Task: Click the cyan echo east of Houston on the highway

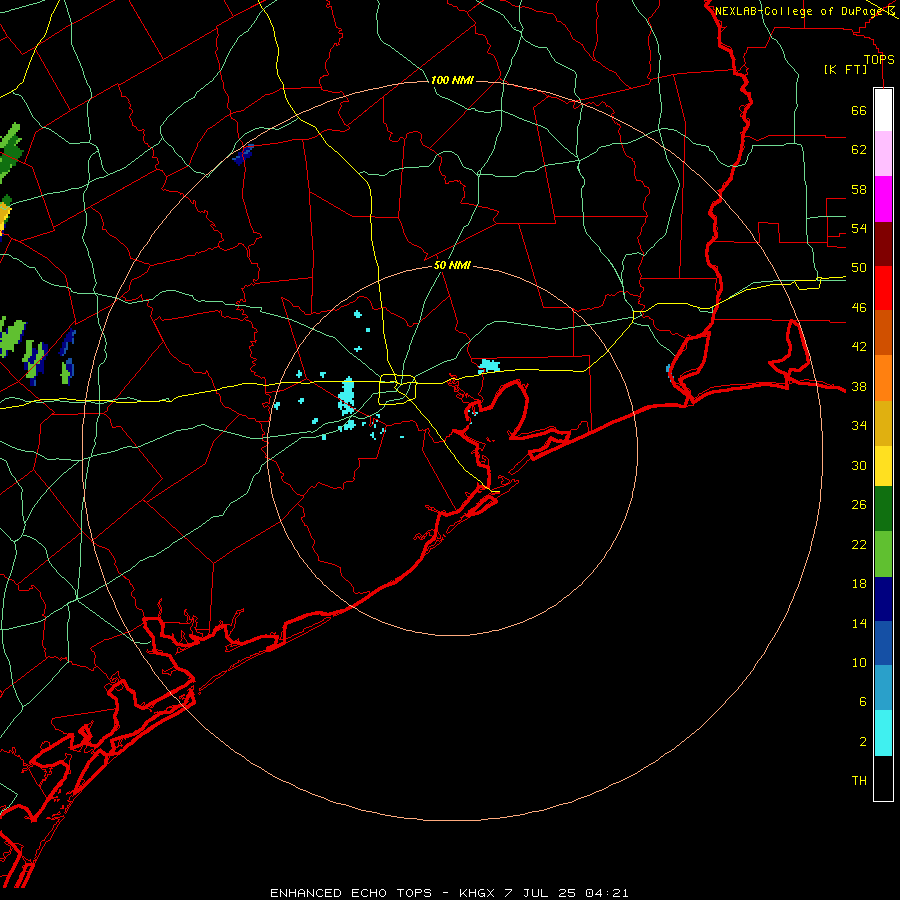Action: click(489, 366)
